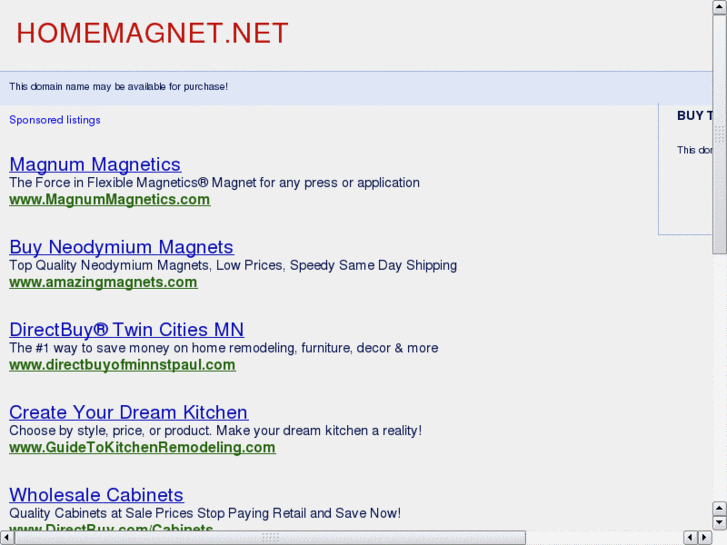Open DirectBuy Twin Cities MN listing
Screen dimensions: 727x545
coord(127,330)
